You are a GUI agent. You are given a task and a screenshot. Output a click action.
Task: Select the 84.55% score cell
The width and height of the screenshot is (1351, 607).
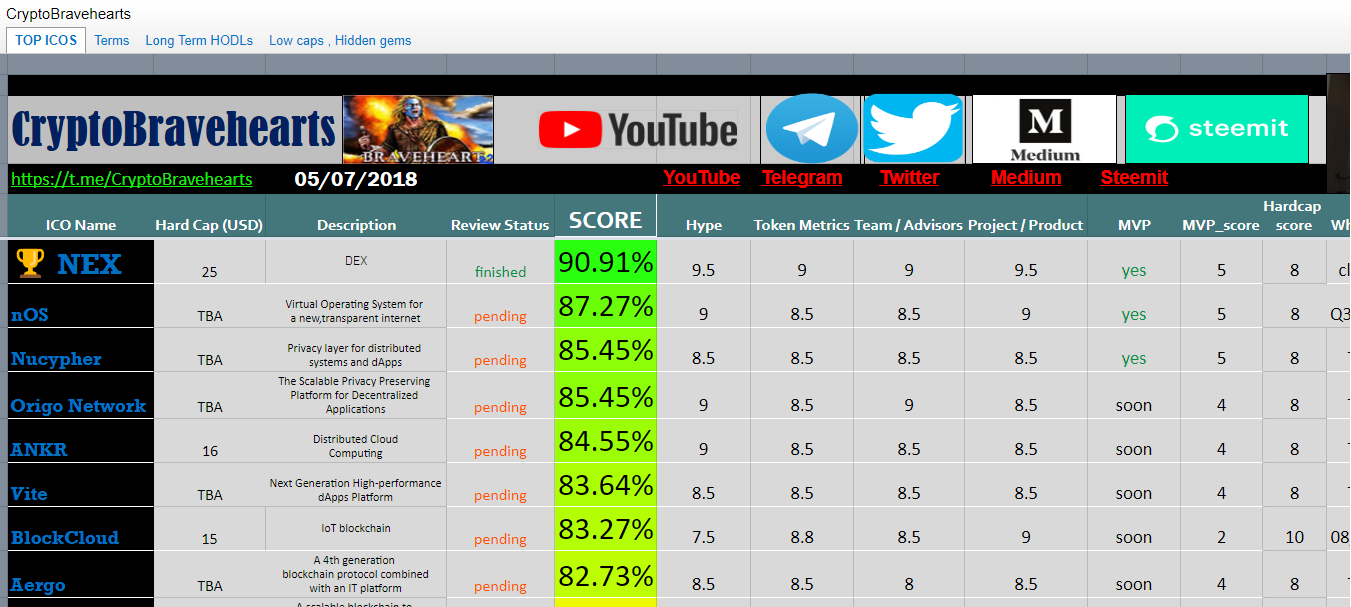tap(606, 441)
